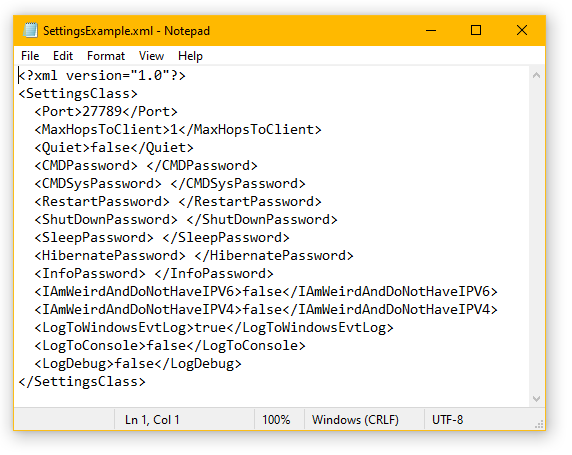
Task: Click the scrollbar down arrow
Action: pos(536,398)
